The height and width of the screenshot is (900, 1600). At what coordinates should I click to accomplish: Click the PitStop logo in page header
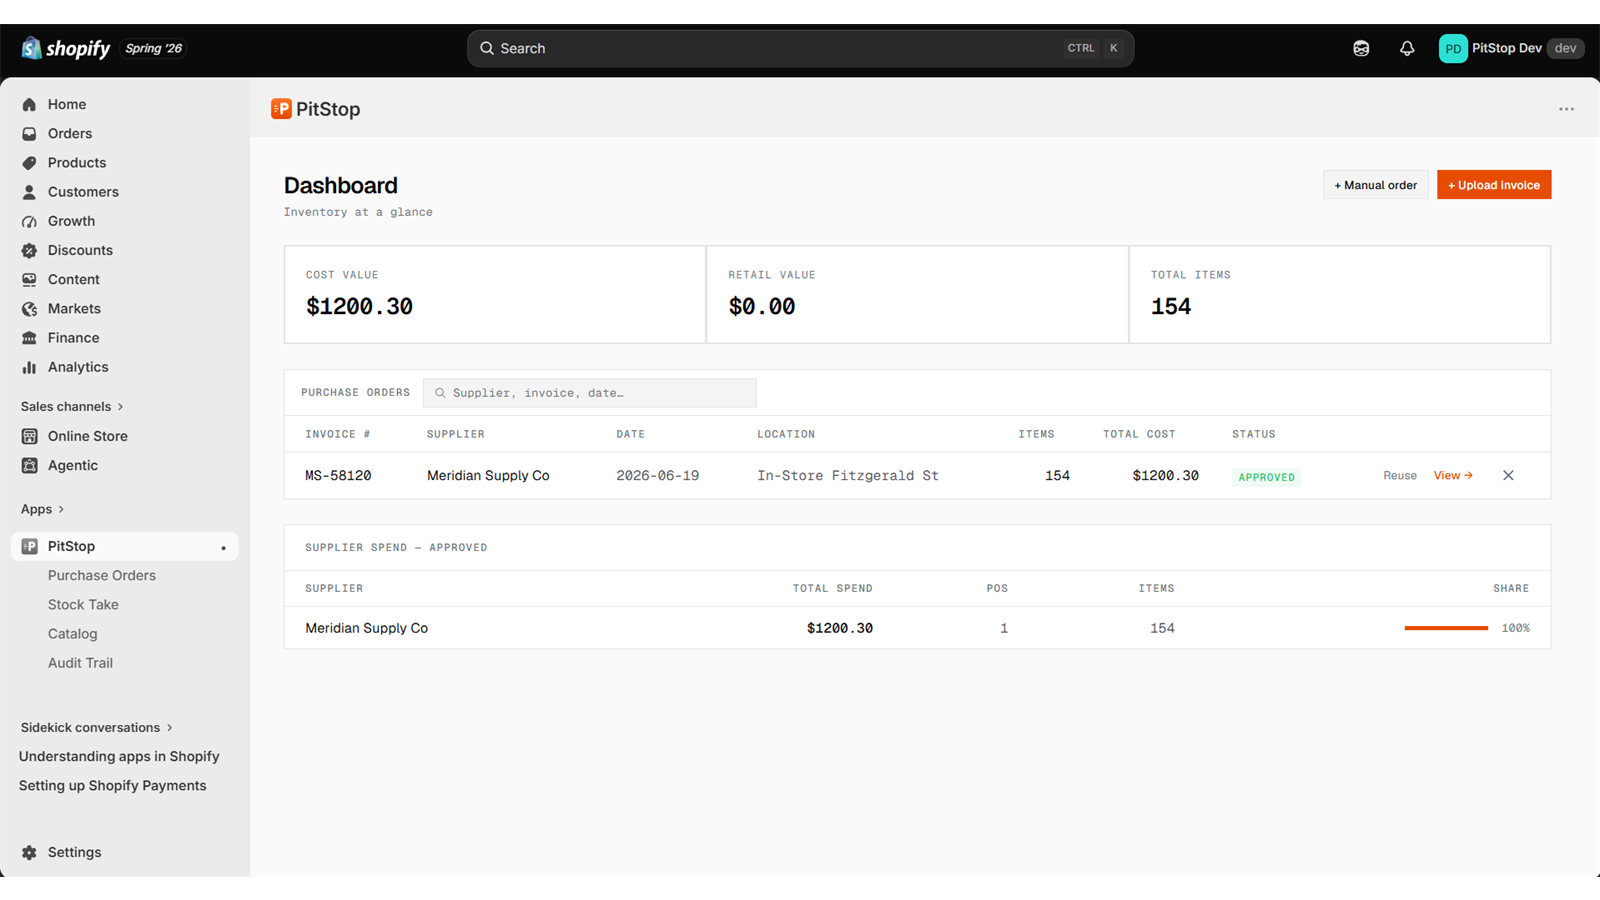click(281, 109)
